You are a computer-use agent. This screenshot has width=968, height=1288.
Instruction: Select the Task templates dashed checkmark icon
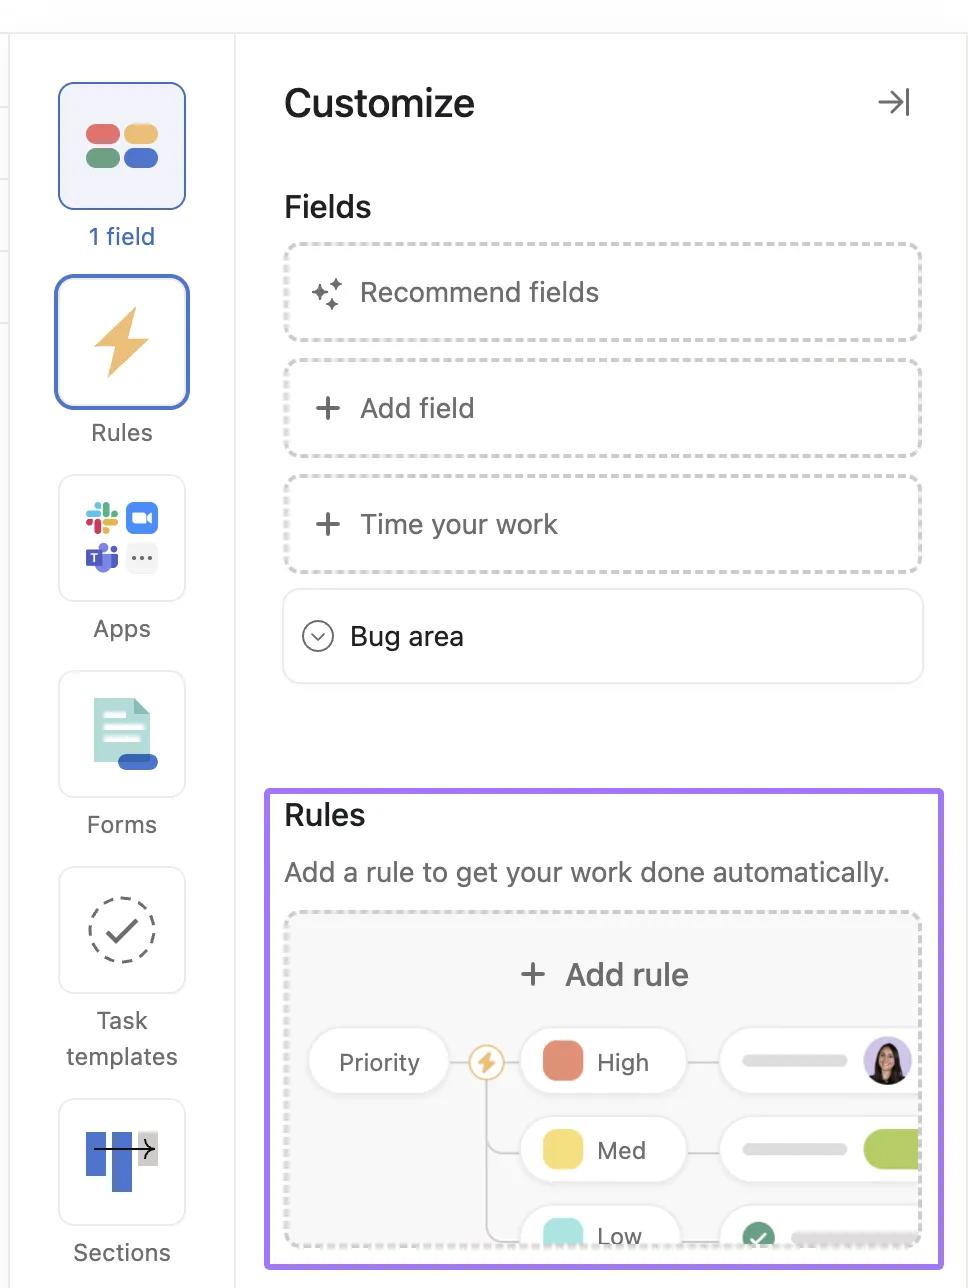tap(122, 930)
